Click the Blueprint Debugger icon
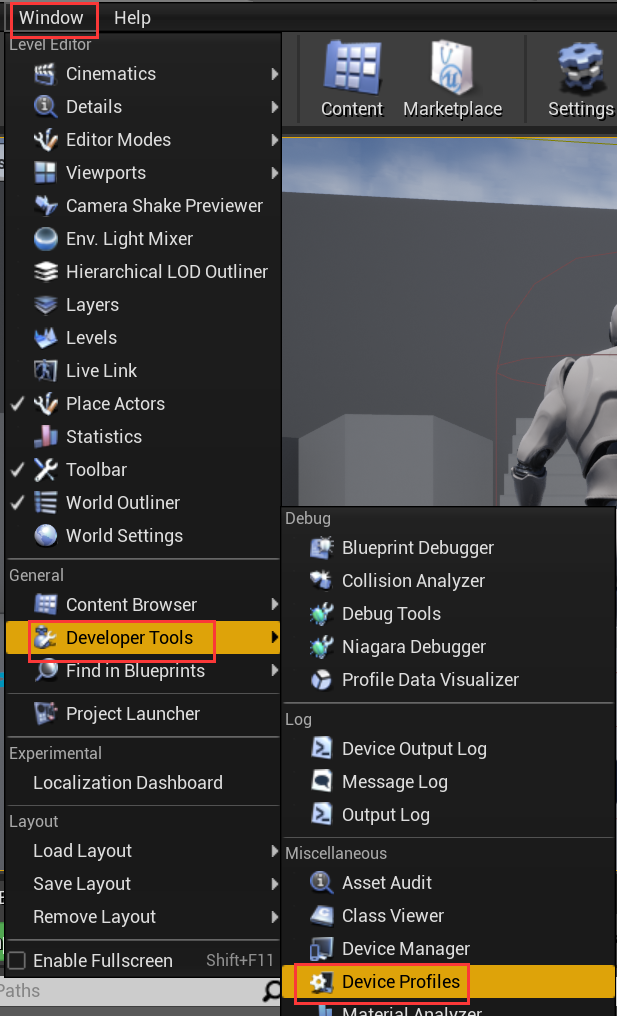This screenshot has width=617, height=1016. click(321, 548)
